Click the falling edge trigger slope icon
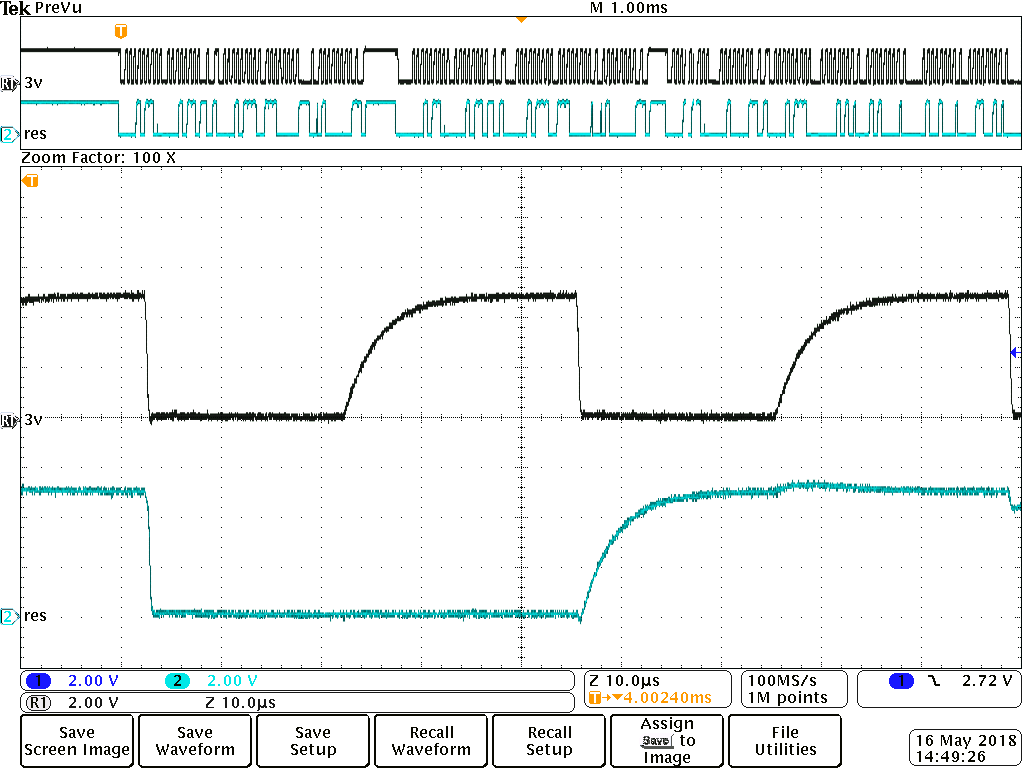 tap(935, 681)
